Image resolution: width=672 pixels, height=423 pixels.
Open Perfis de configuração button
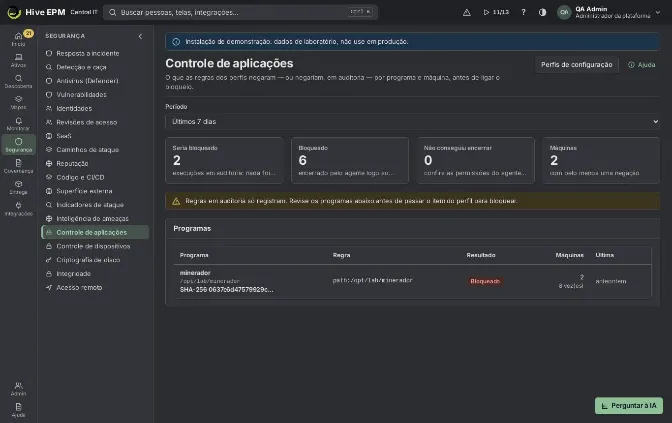576,65
